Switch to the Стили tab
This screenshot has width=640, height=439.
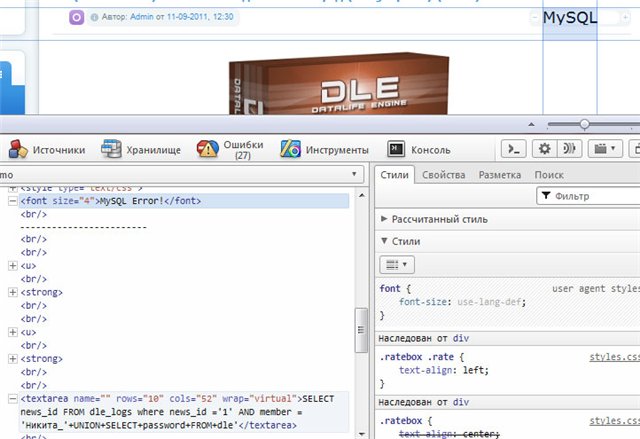click(394, 175)
